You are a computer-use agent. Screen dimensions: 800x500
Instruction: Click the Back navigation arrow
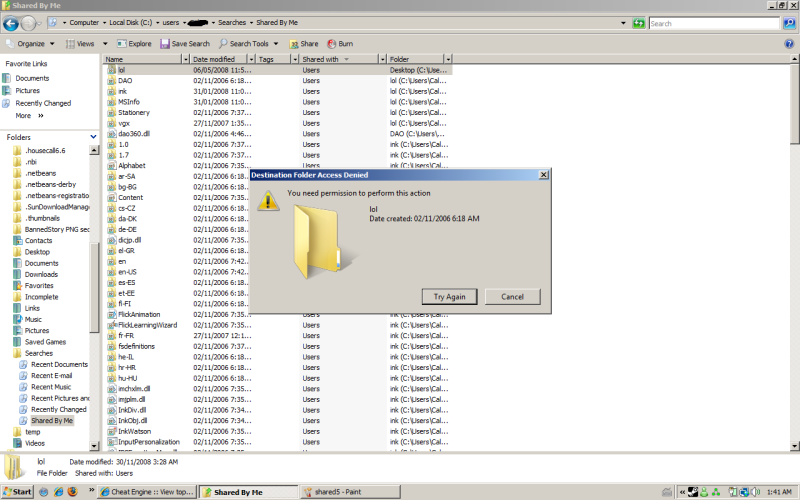tap(11, 23)
